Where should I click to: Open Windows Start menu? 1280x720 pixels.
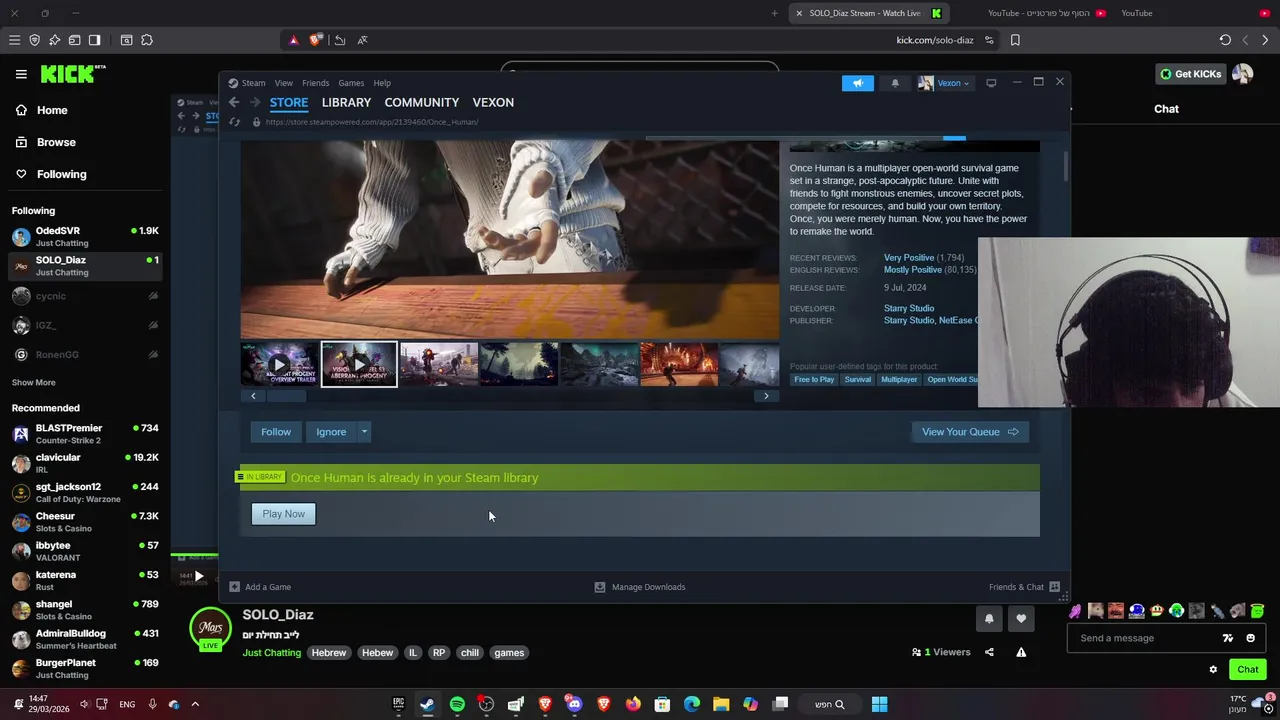click(879, 704)
